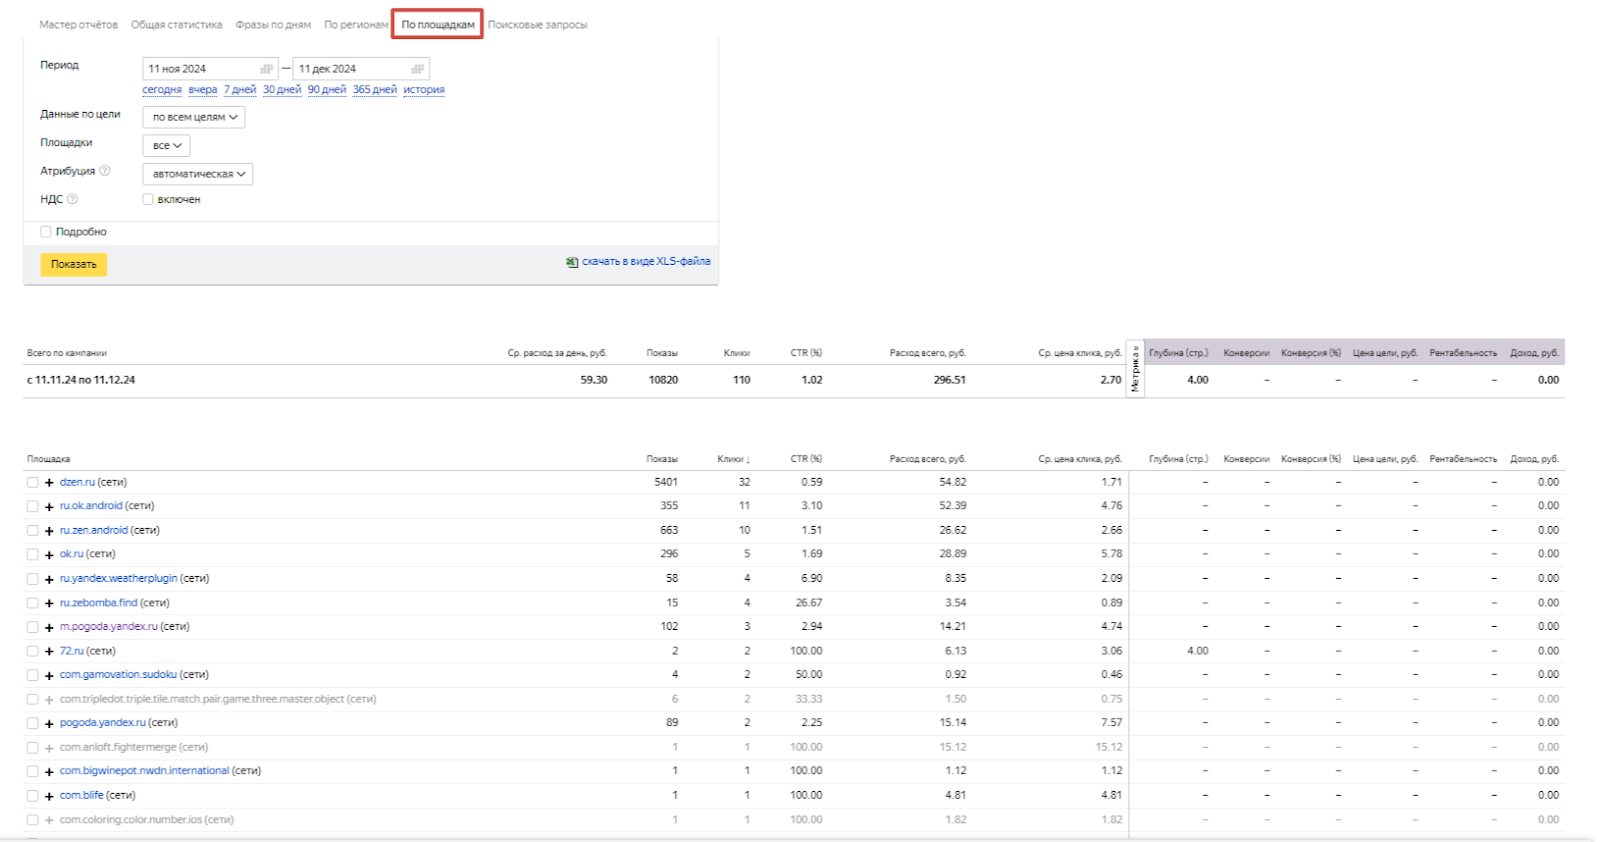This screenshot has height=842, width=1600.
Task: Expand dzen.ru row plus icon
Action: pyautogui.click(x=49, y=482)
